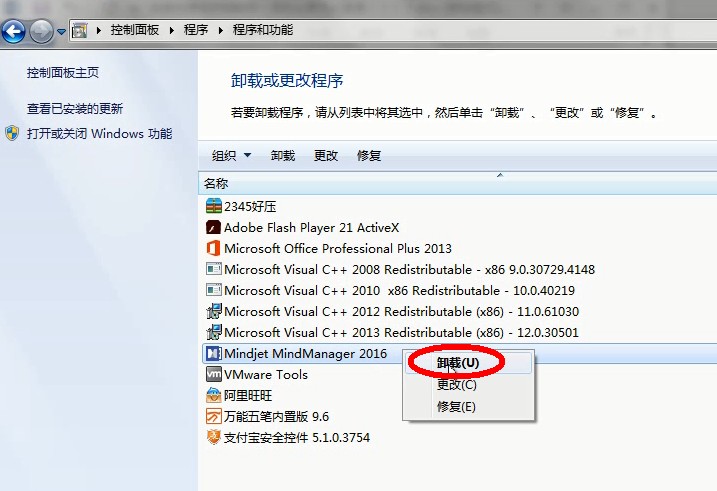
Task: Click the Adobe Flash Player icon
Action: point(214,227)
